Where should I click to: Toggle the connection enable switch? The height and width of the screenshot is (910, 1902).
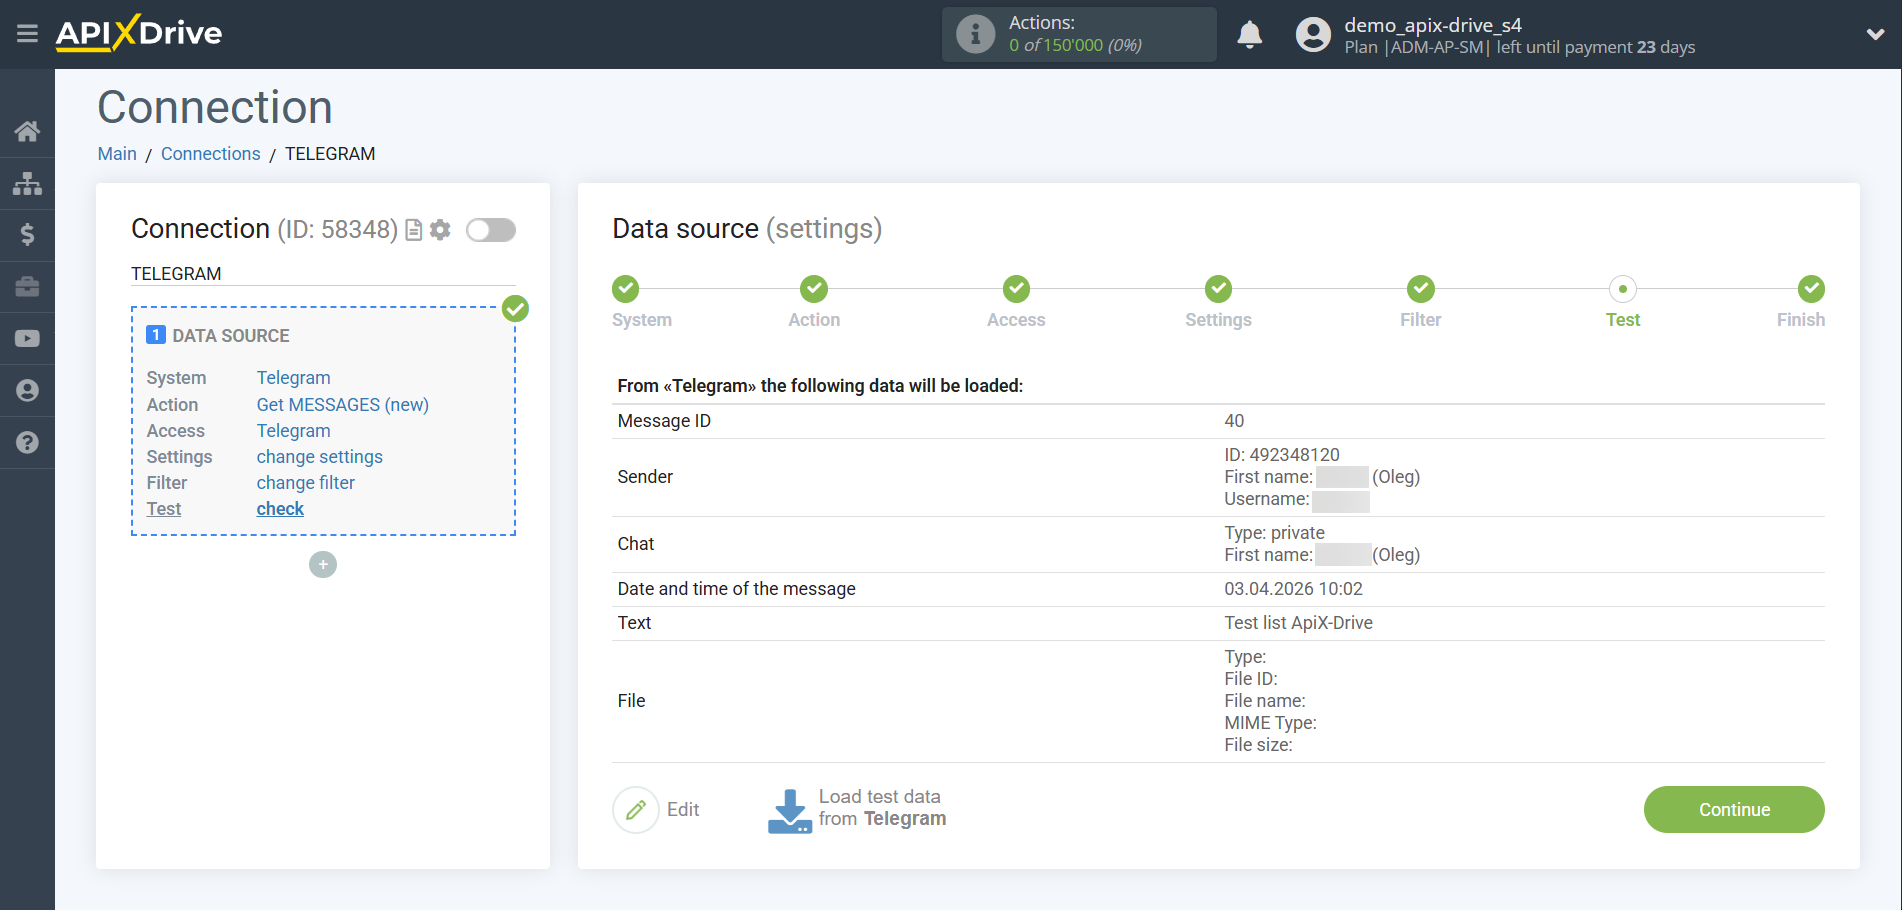click(491, 230)
